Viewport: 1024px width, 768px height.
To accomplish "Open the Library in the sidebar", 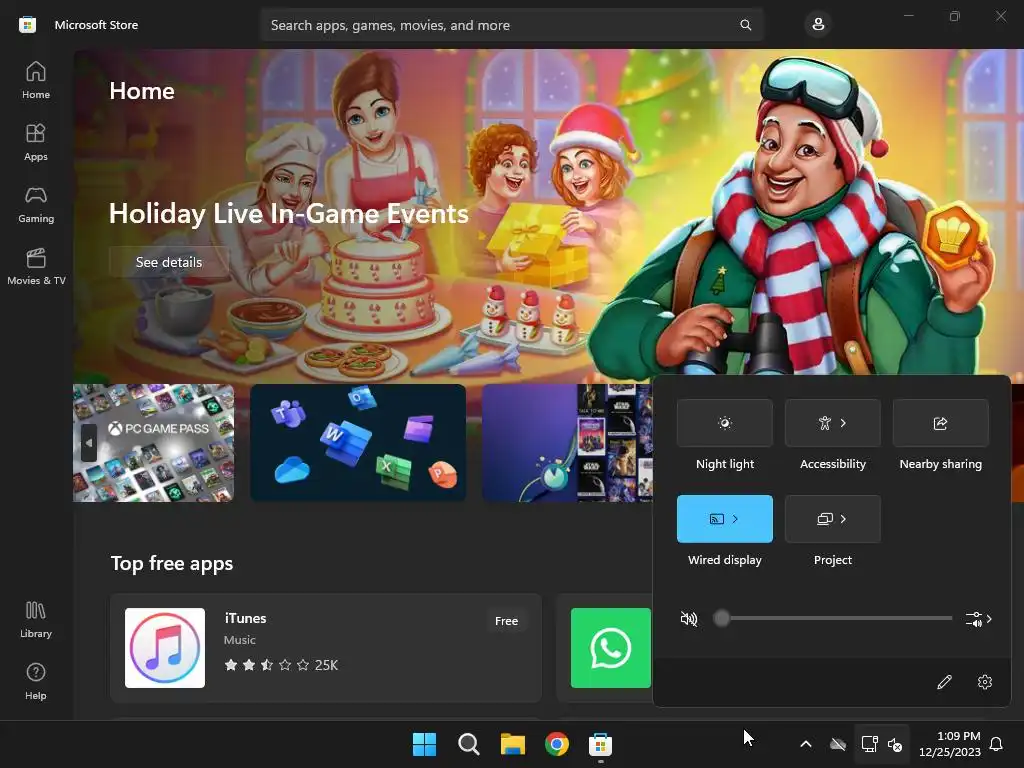I will point(36,620).
